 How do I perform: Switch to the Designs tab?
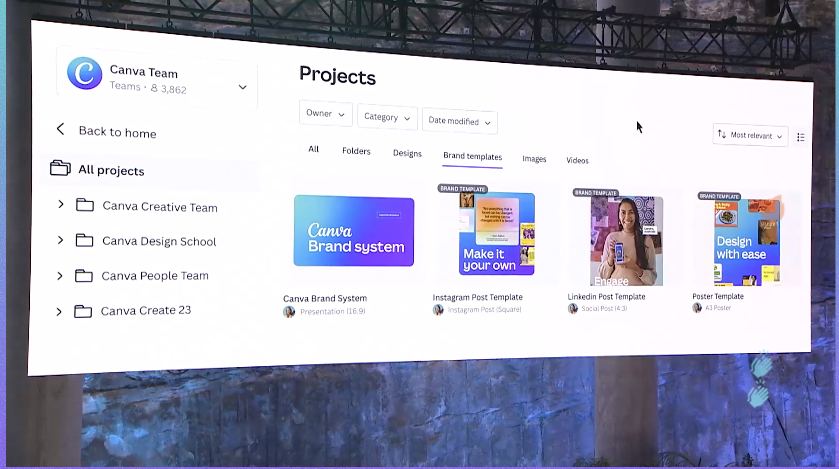(407, 153)
